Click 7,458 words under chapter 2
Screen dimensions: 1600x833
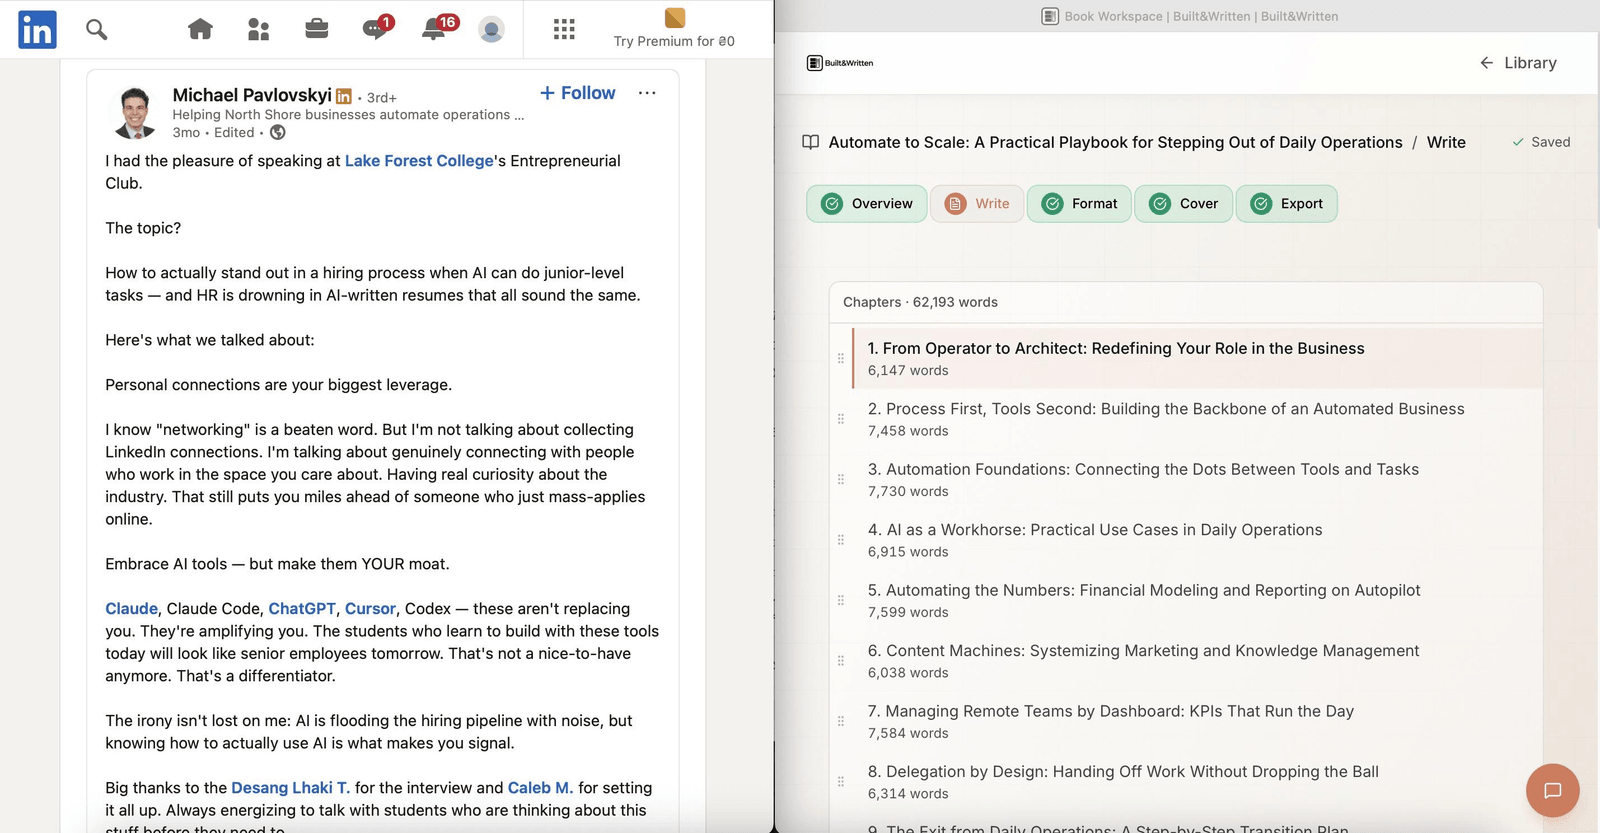click(x=908, y=431)
